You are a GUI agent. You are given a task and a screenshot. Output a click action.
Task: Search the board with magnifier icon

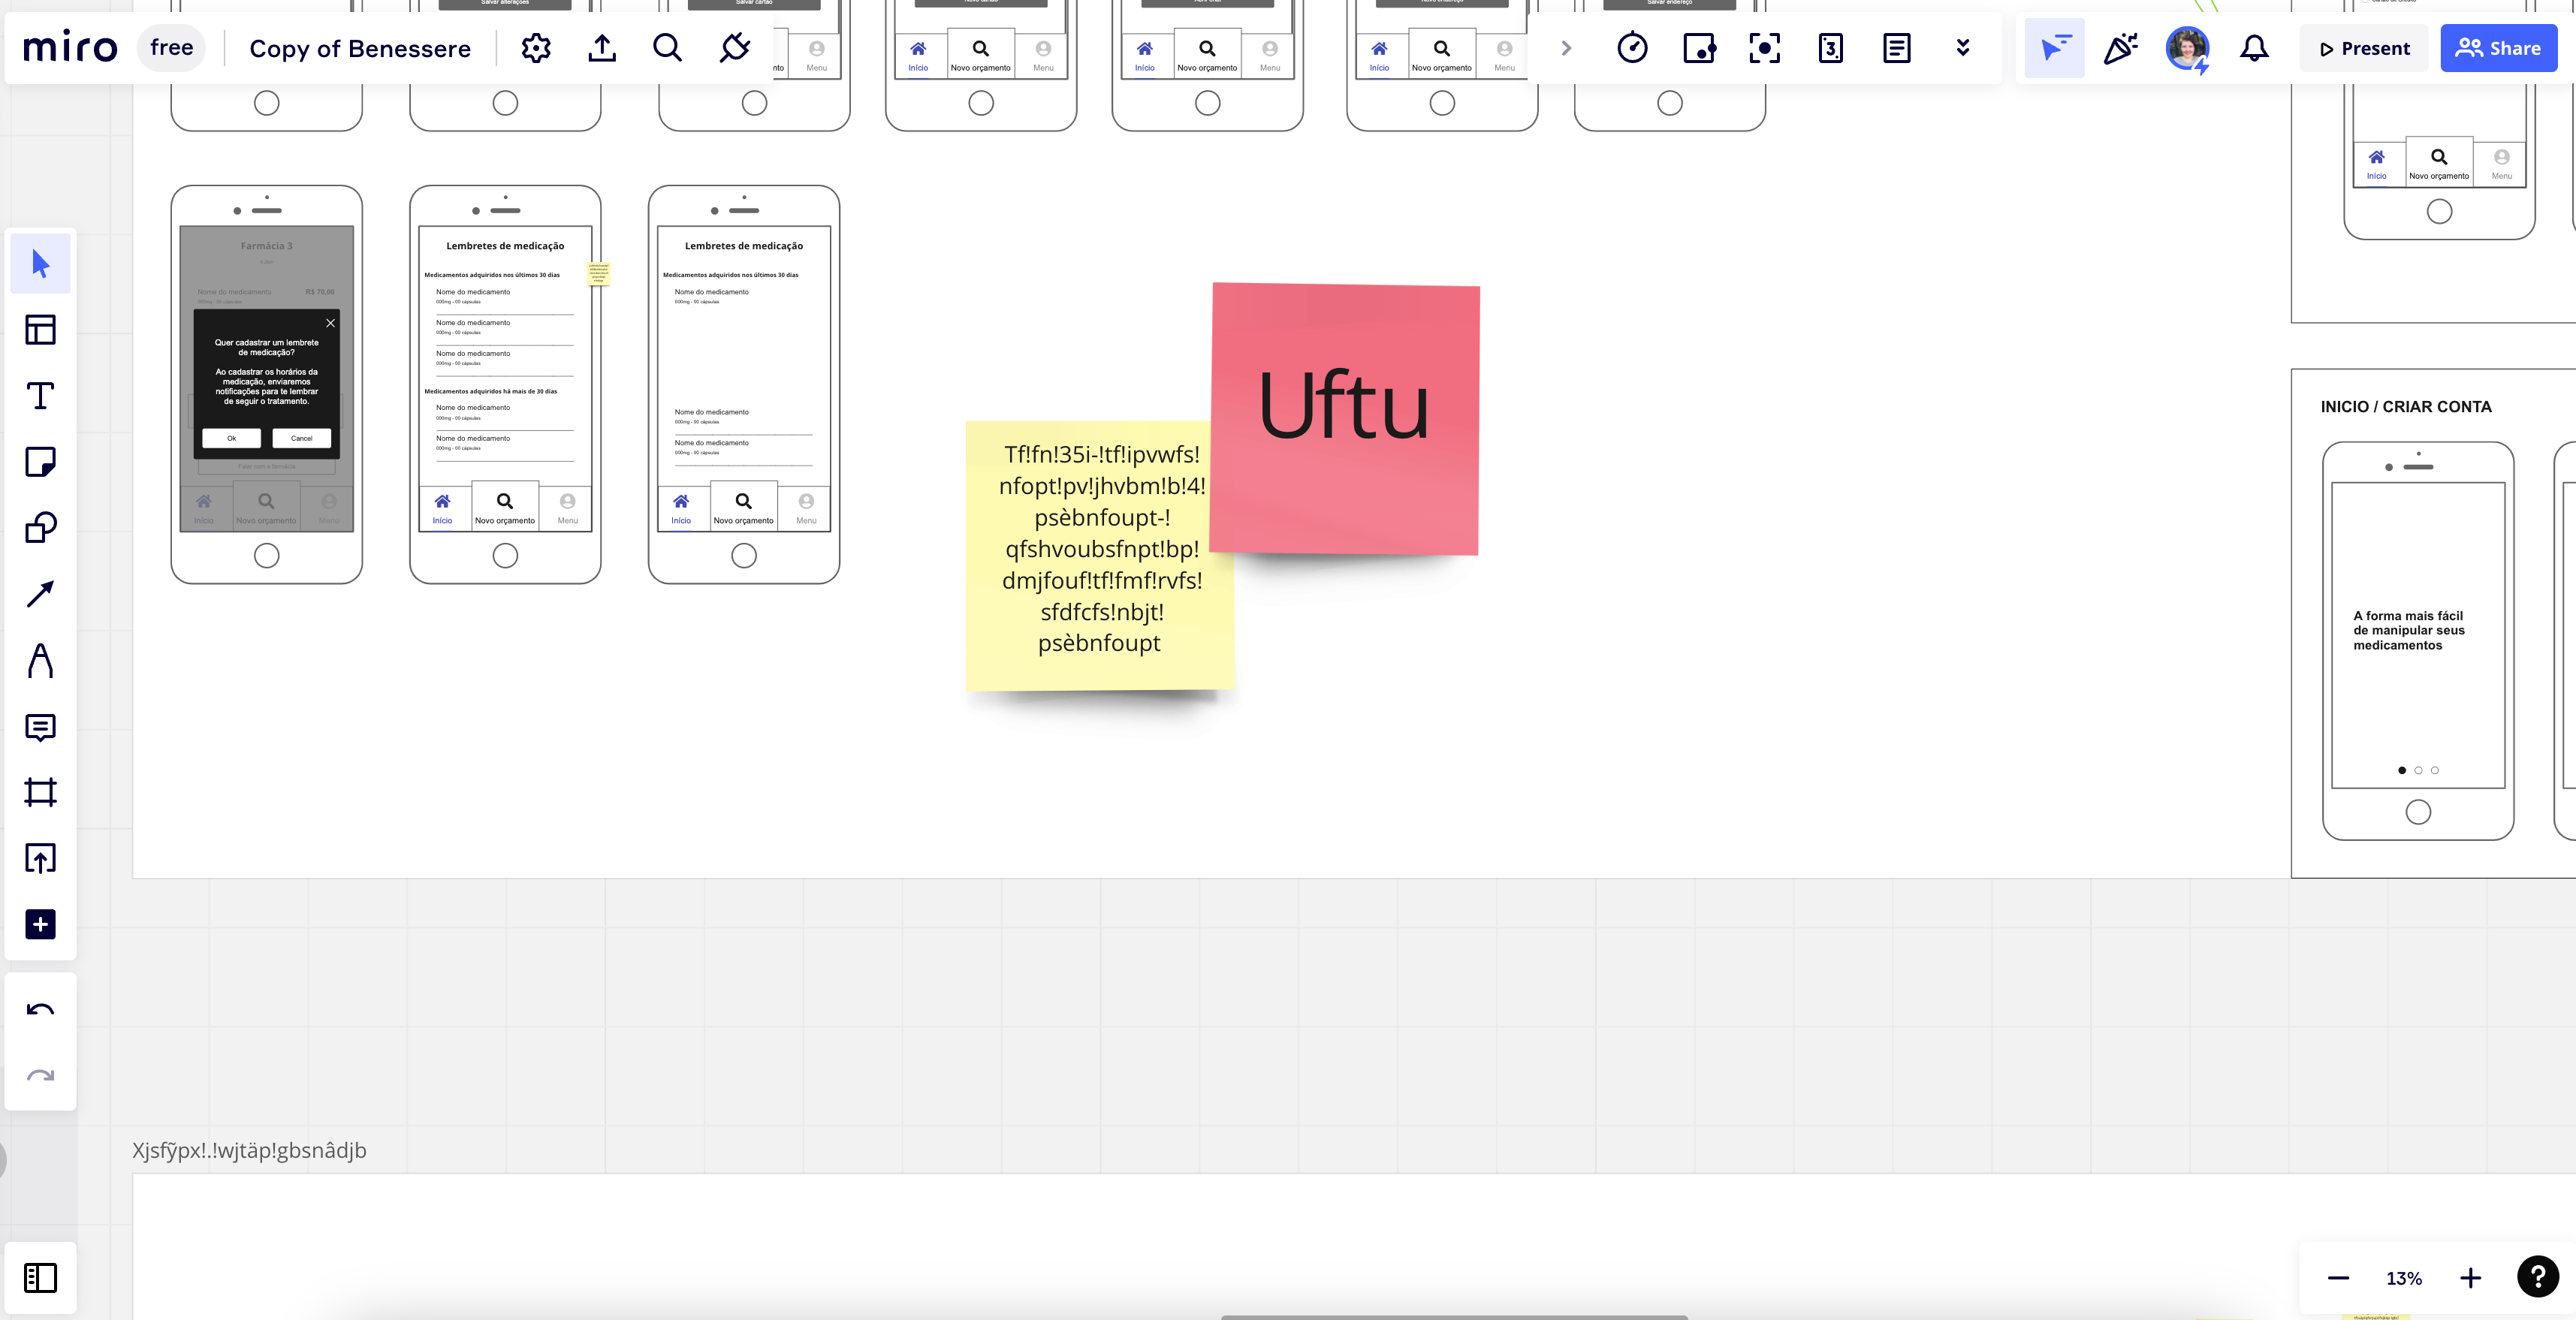pos(667,48)
